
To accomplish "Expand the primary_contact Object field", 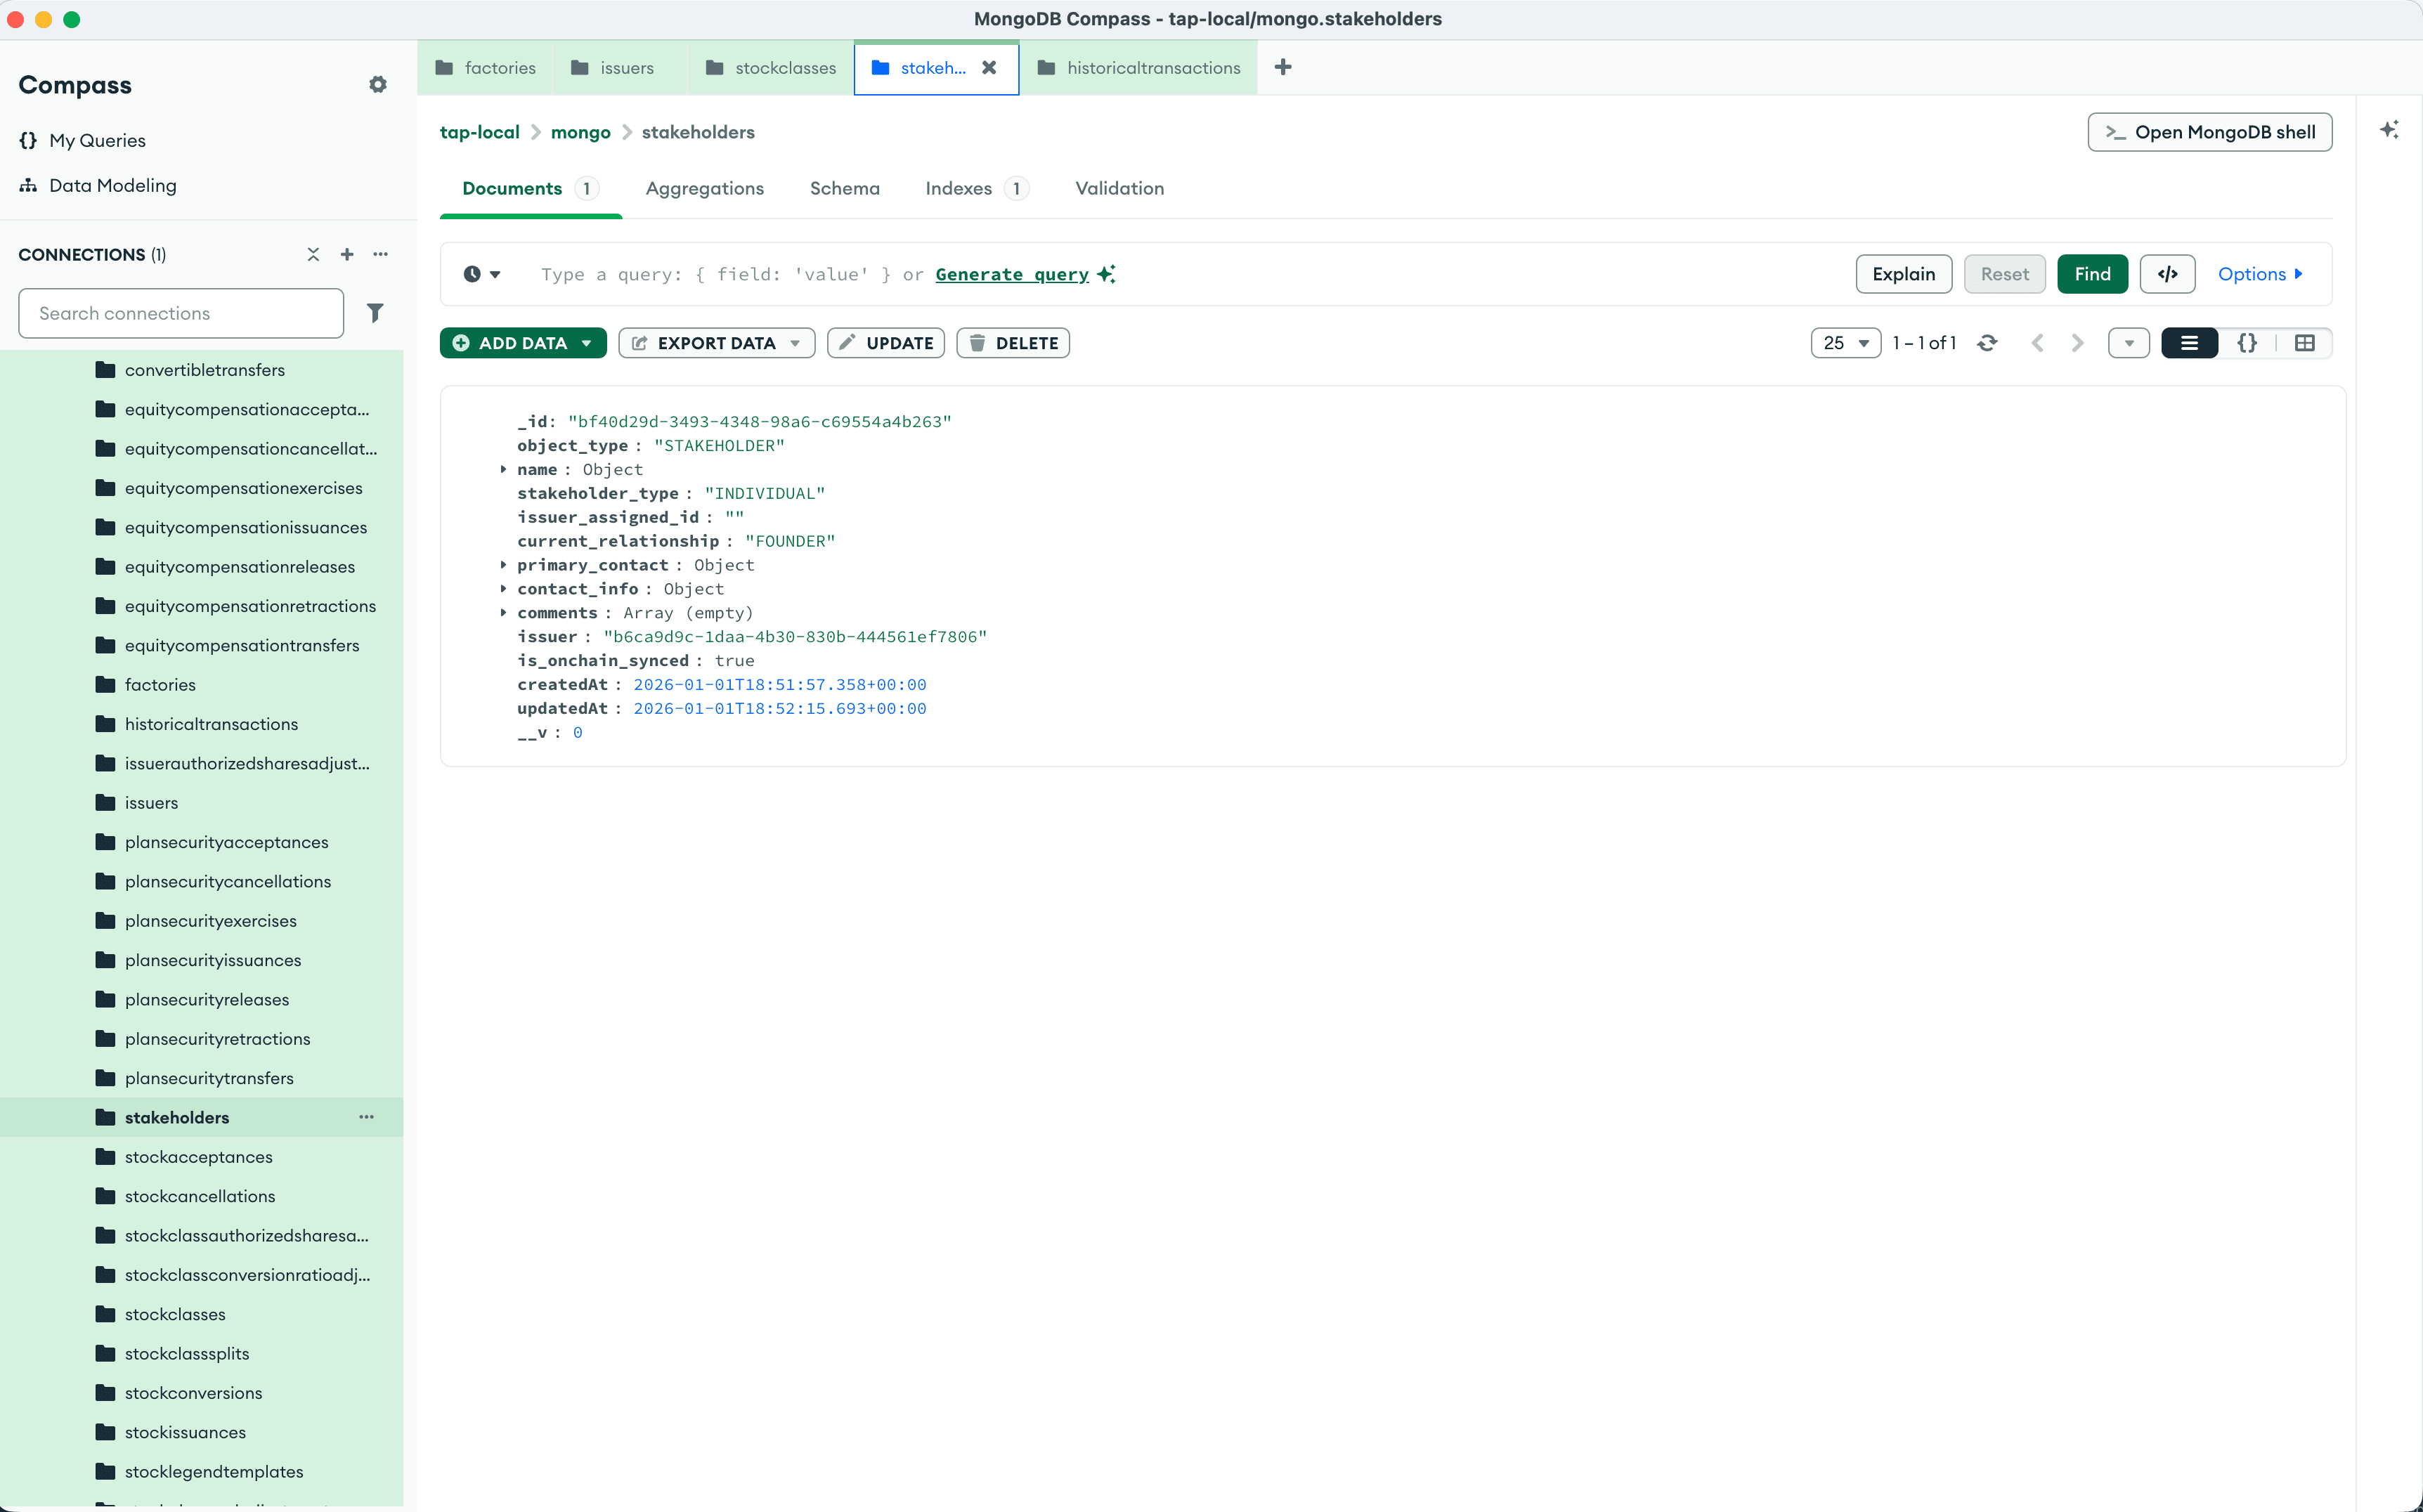I will pyautogui.click(x=504, y=565).
